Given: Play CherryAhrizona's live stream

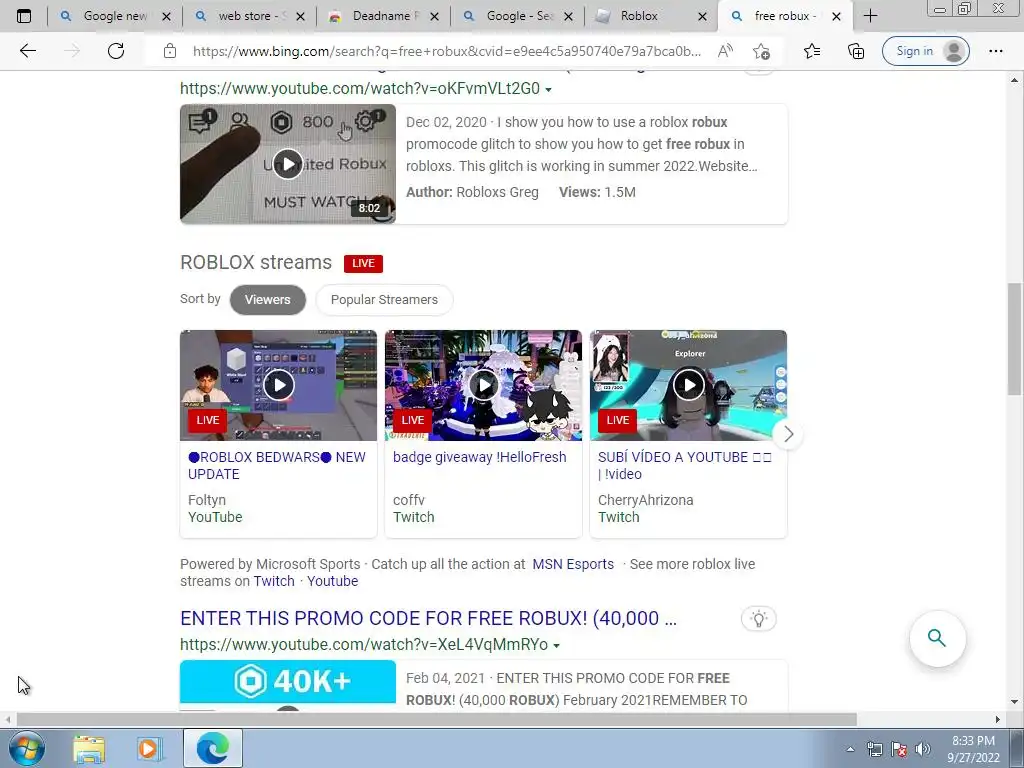Looking at the screenshot, I should 688,385.
